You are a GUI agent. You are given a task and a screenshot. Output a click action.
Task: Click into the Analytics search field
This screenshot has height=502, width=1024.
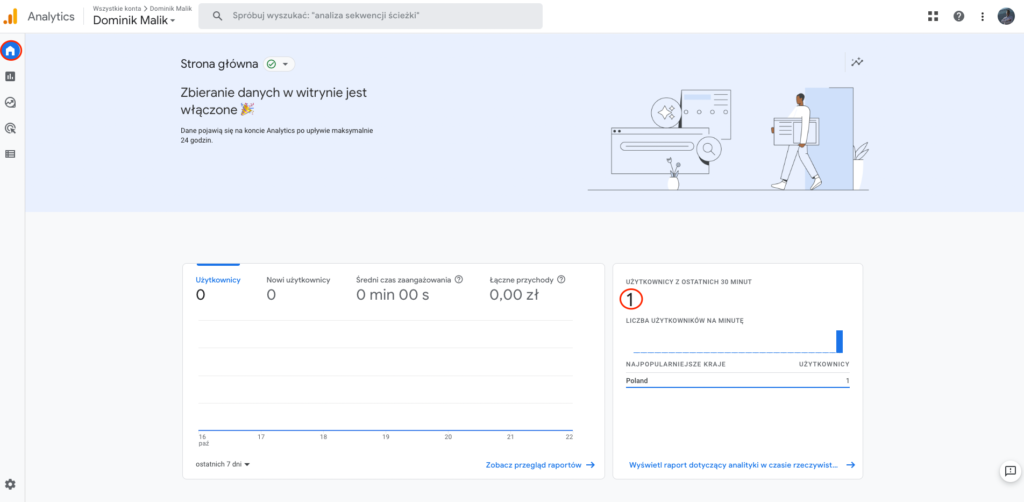point(370,16)
